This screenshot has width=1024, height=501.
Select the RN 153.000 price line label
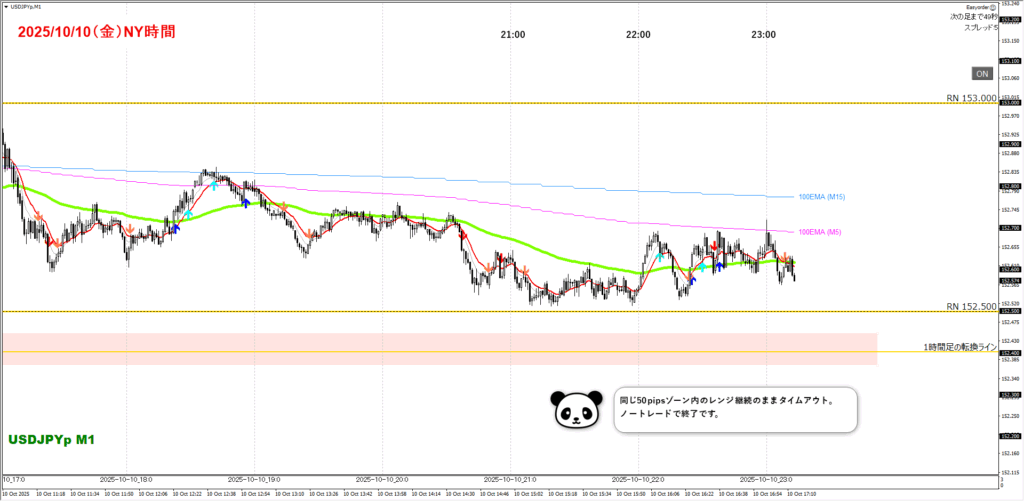click(x=970, y=98)
